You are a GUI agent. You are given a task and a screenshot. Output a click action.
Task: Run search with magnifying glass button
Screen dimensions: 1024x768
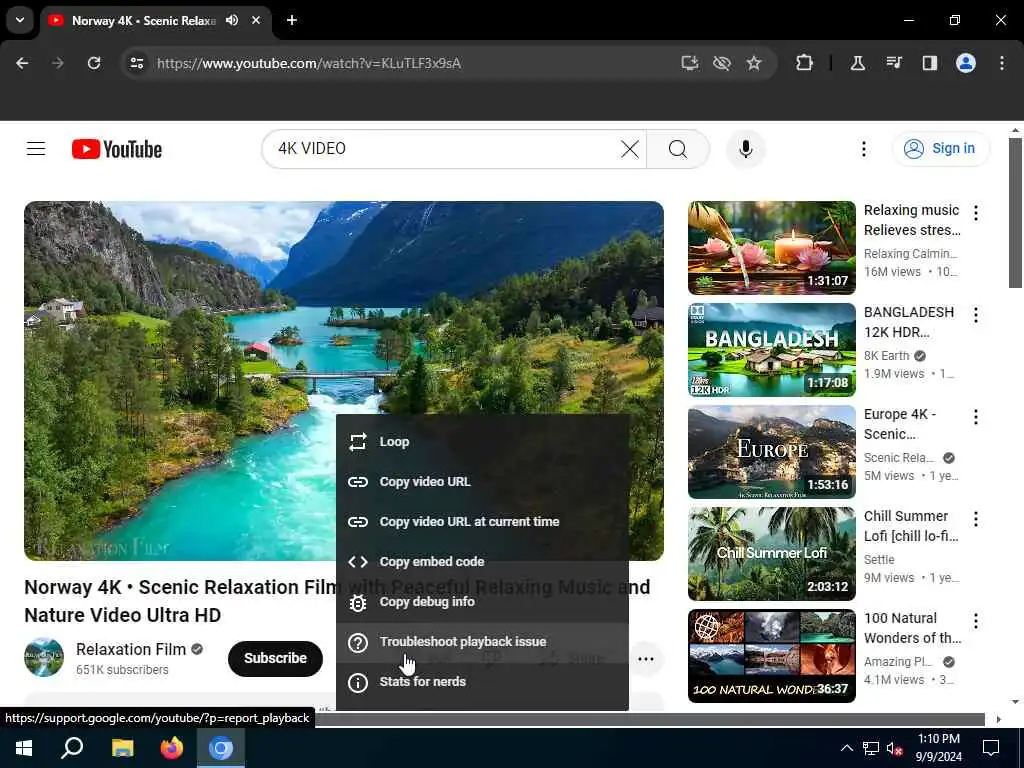pos(678,149)
